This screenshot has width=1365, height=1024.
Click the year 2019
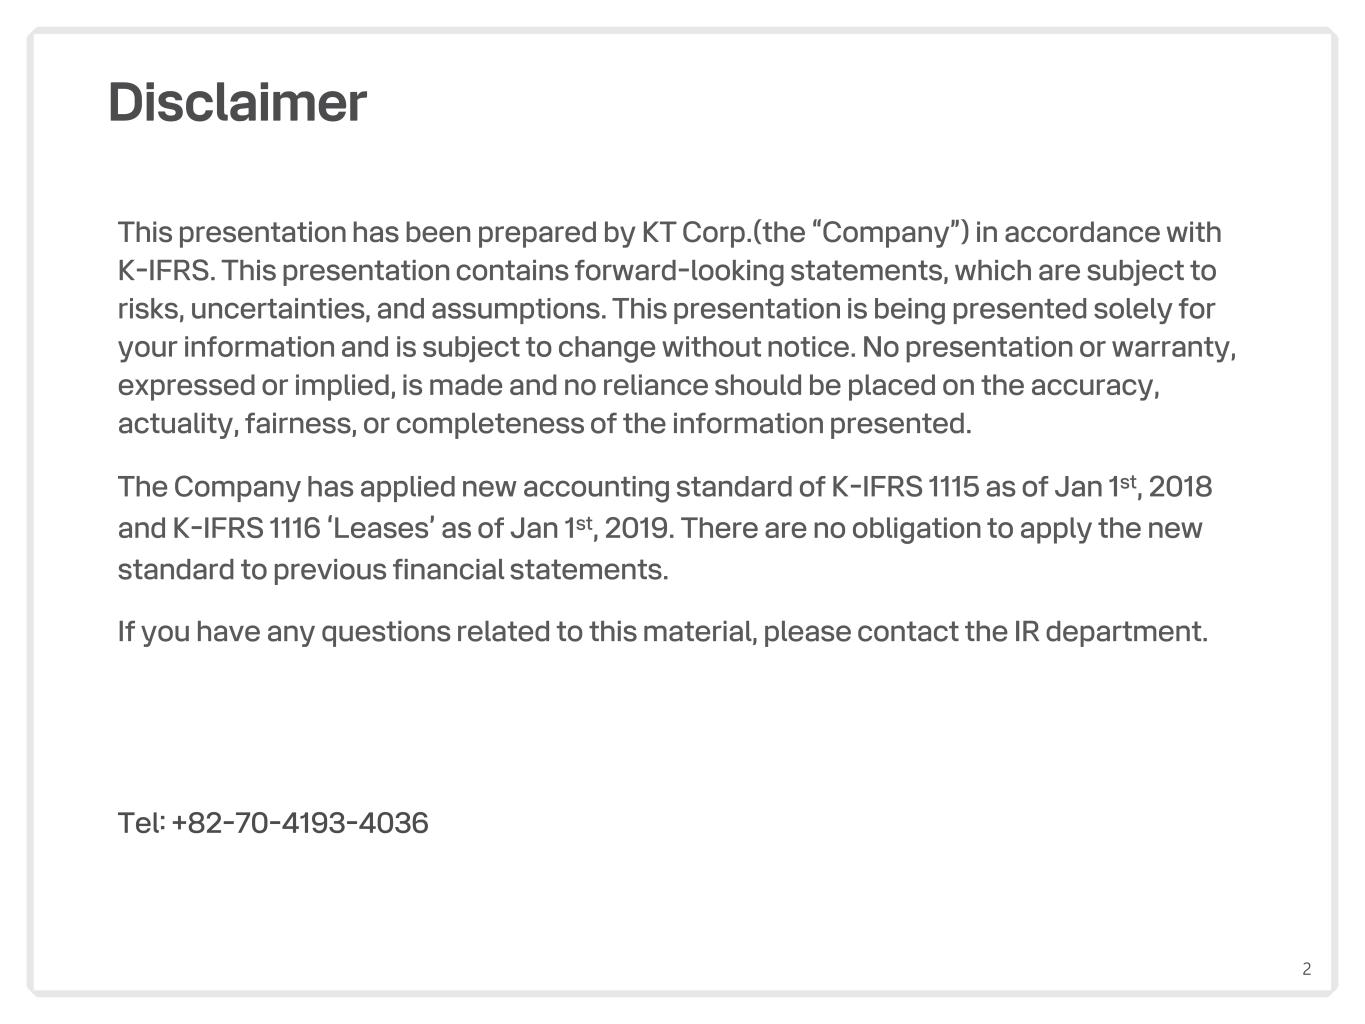pos(635,528)
